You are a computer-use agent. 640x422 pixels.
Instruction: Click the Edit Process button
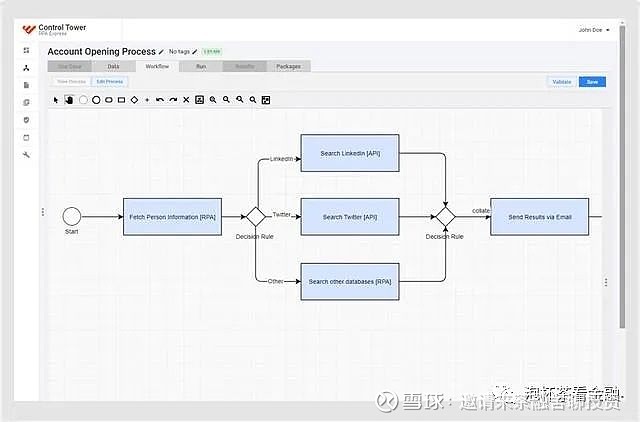point(110,82)
